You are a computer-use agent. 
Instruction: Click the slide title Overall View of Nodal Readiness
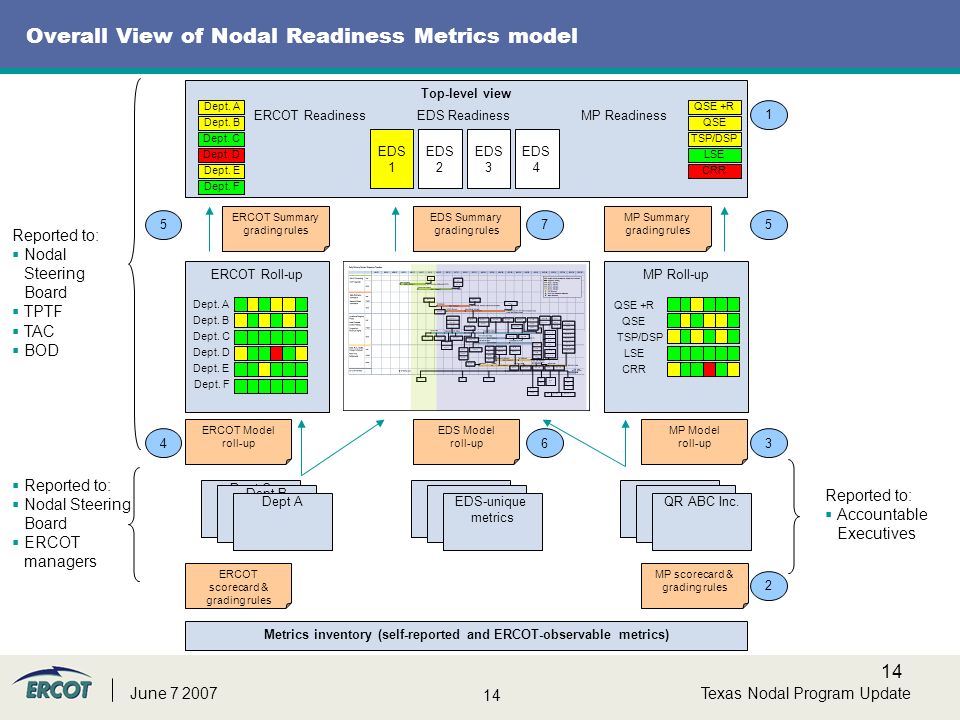click(301, 36)
